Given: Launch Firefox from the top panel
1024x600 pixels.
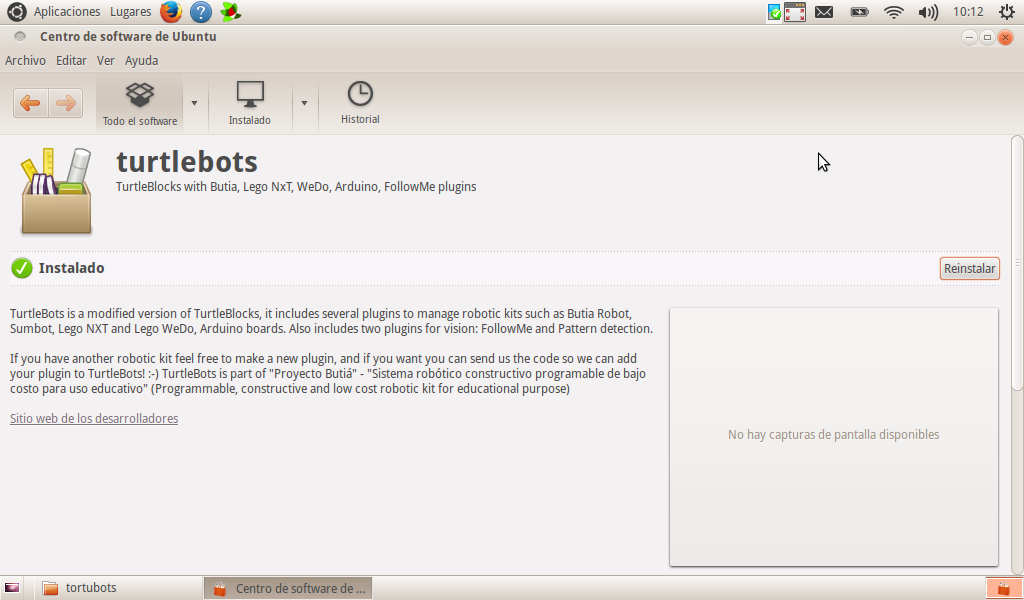Looking at the screenshot, I should coord(171,12).
